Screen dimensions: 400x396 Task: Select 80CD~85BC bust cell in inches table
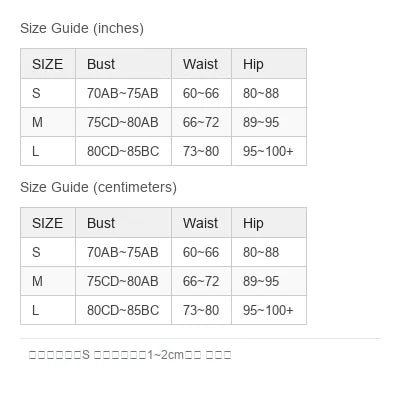click(x=123, y=151)
